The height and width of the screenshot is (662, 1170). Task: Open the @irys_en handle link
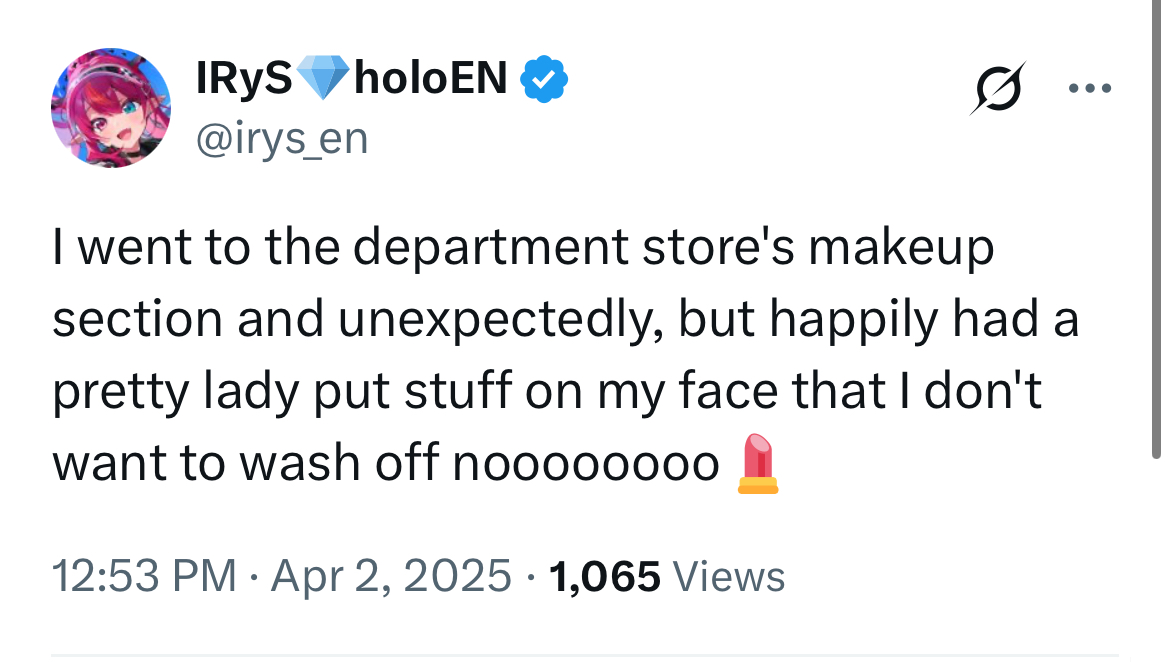[283, 139]
